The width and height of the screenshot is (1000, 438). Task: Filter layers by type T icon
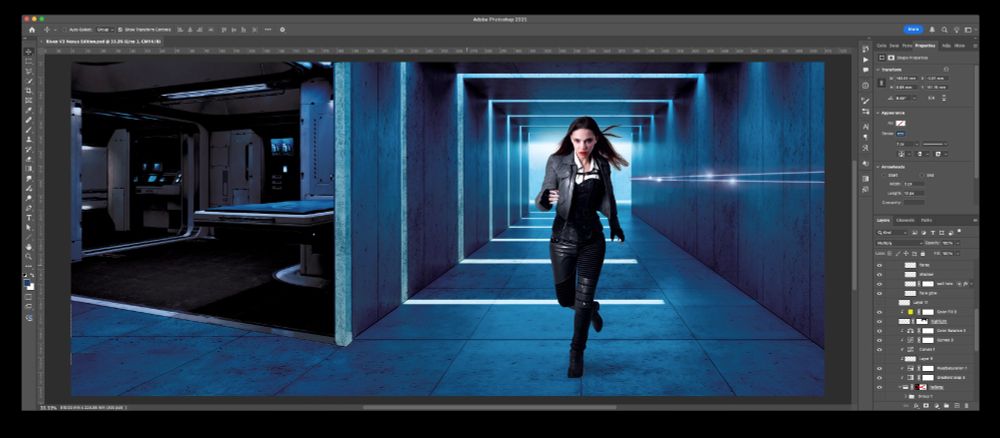click(x=933, y=233)
